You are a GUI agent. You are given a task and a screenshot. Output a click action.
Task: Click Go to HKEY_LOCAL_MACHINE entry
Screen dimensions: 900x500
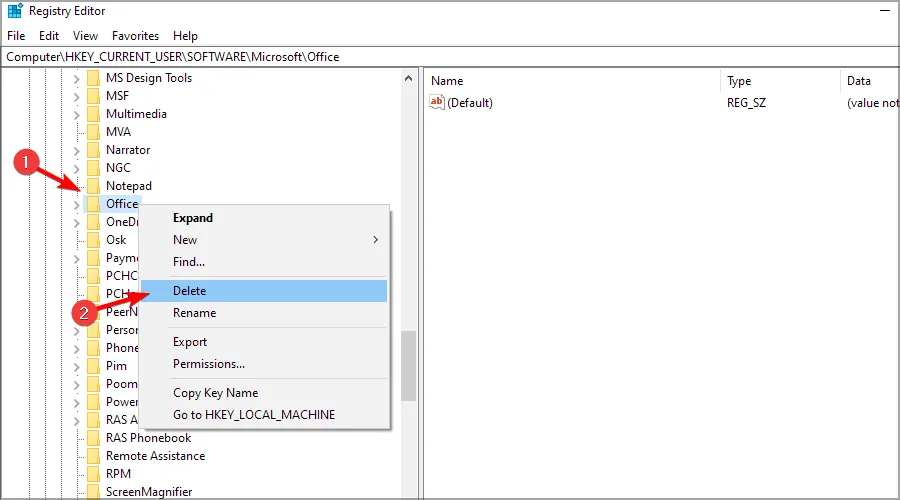pos(254,415)
